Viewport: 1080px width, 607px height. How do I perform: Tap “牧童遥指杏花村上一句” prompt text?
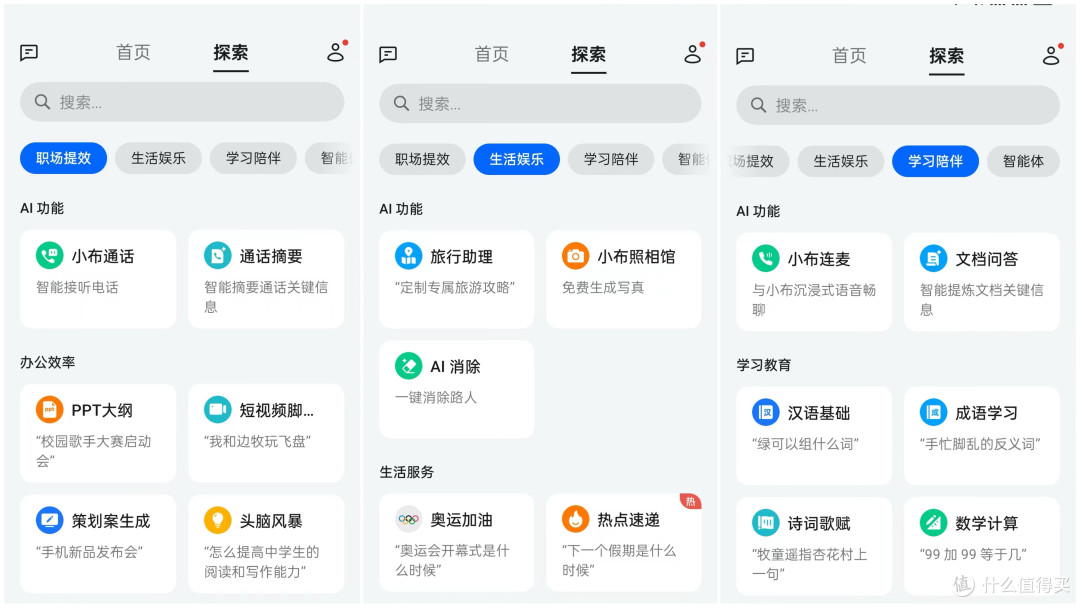(x=810, y=564)
